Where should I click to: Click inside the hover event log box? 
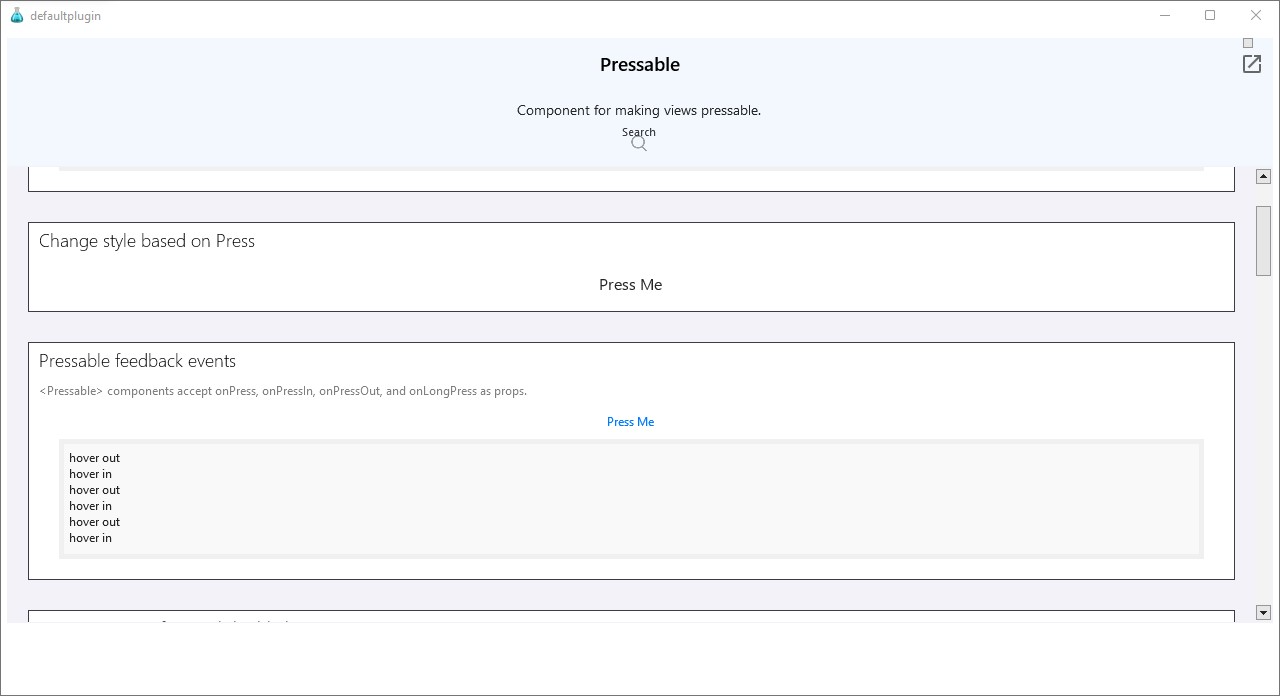coord(631,498)
